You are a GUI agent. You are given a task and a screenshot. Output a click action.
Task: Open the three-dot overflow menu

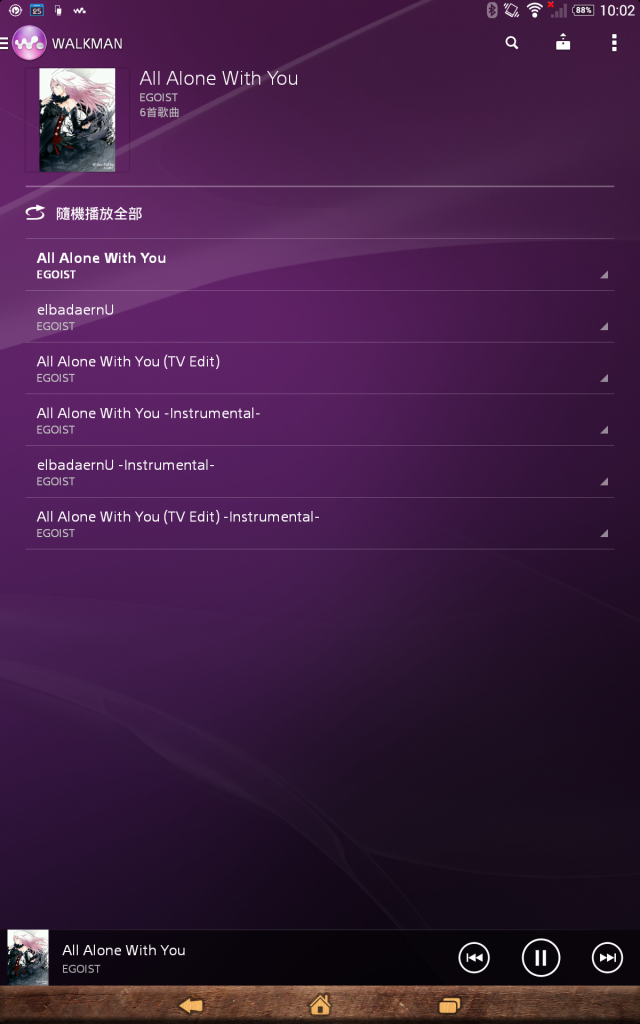[614, 43]
